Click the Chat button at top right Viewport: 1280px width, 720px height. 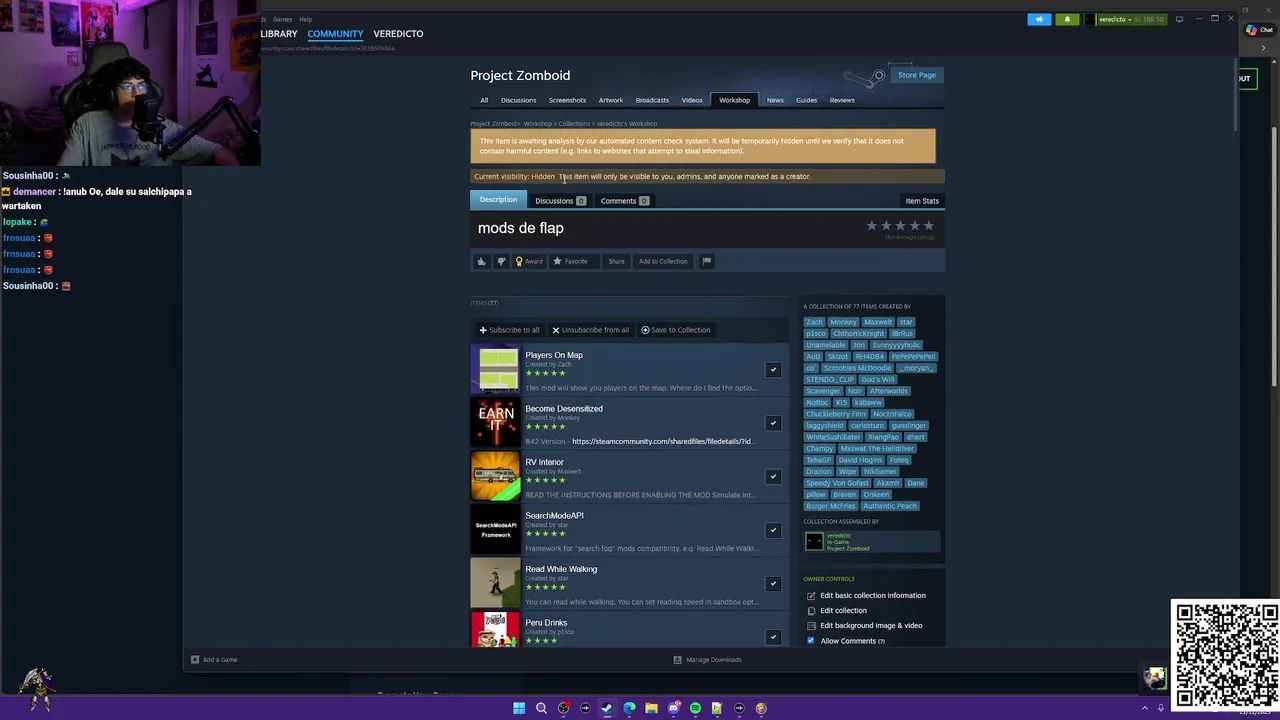pos(1259,30)
